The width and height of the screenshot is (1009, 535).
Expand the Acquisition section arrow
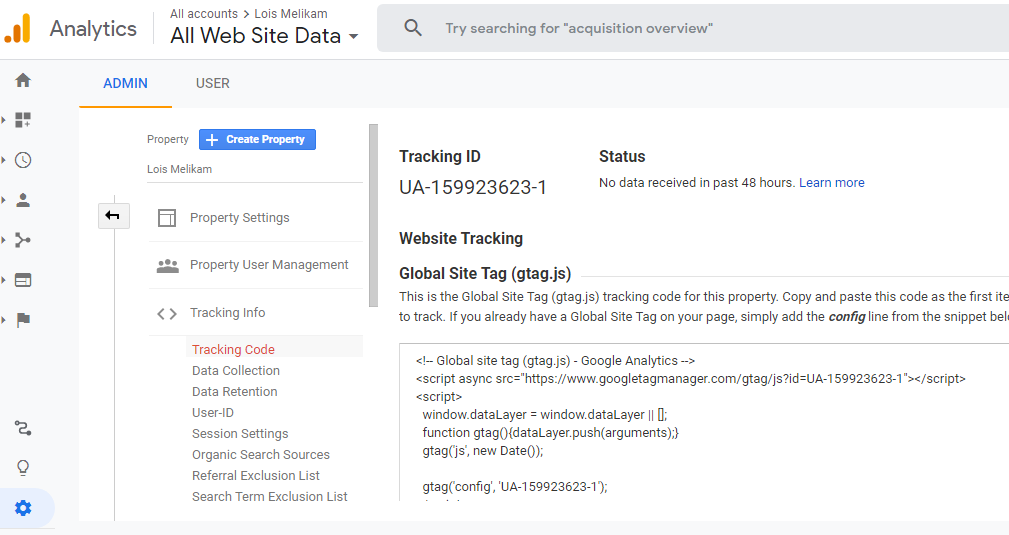(x=4, y=240)
